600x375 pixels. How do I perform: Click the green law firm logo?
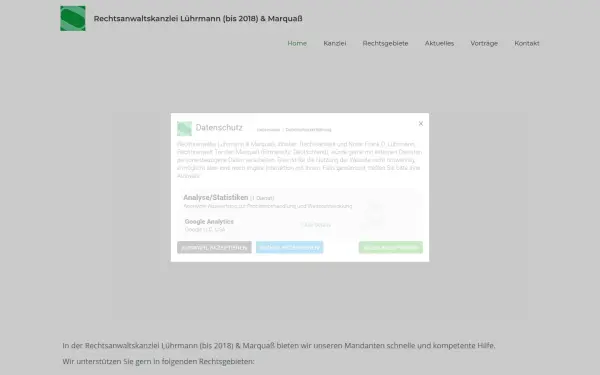[x=73, y=18]
